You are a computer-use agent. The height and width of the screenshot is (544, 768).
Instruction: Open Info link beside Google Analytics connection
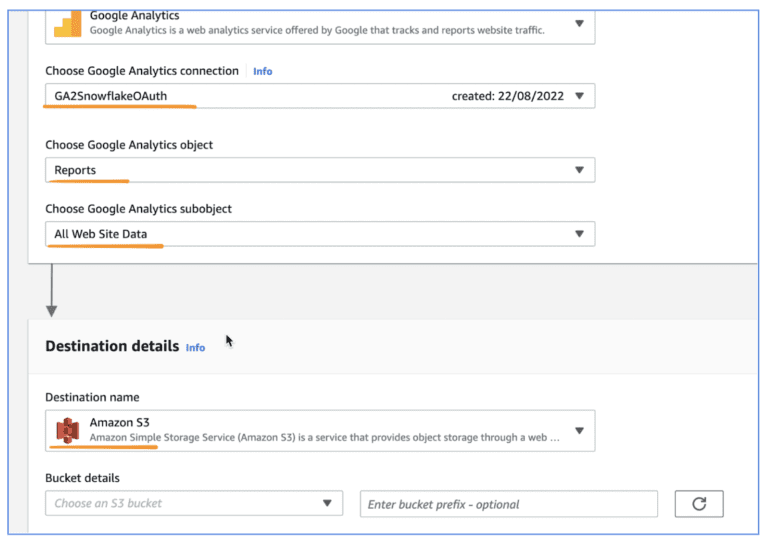pyautogui.click(x=263, y=71)
